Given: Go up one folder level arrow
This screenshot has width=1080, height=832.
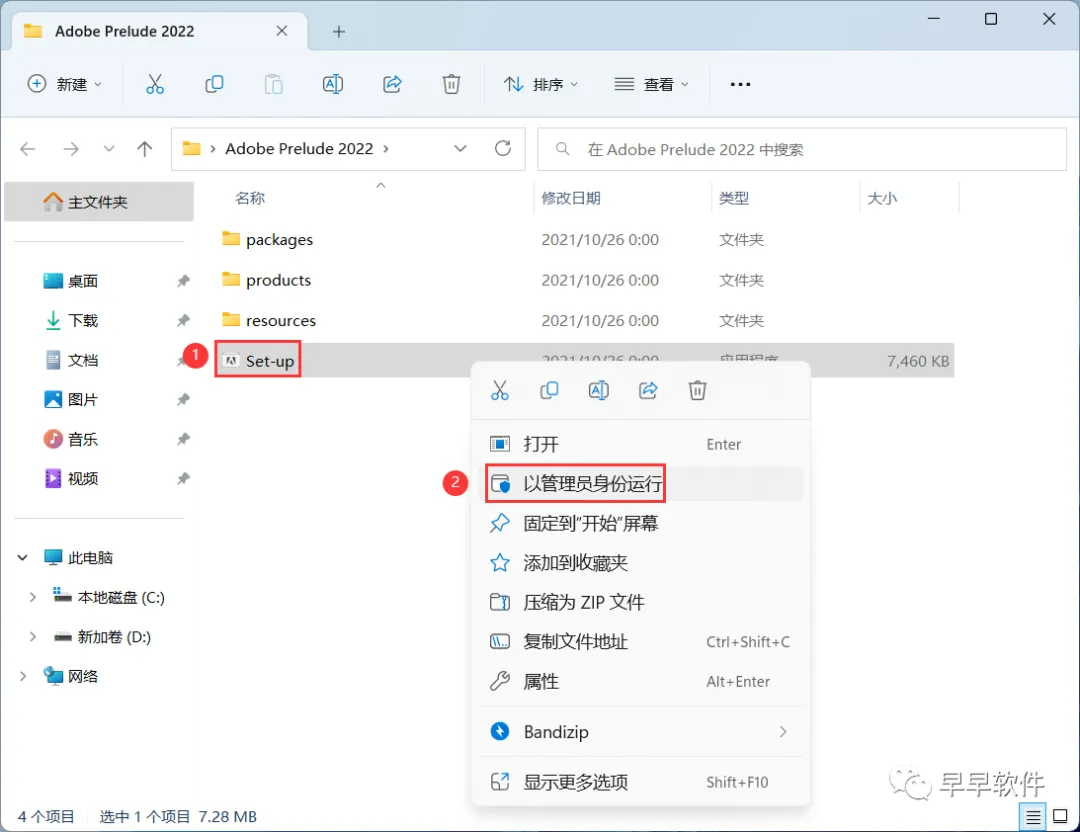Looking at the screenshot, I should [x=145, y=149].
